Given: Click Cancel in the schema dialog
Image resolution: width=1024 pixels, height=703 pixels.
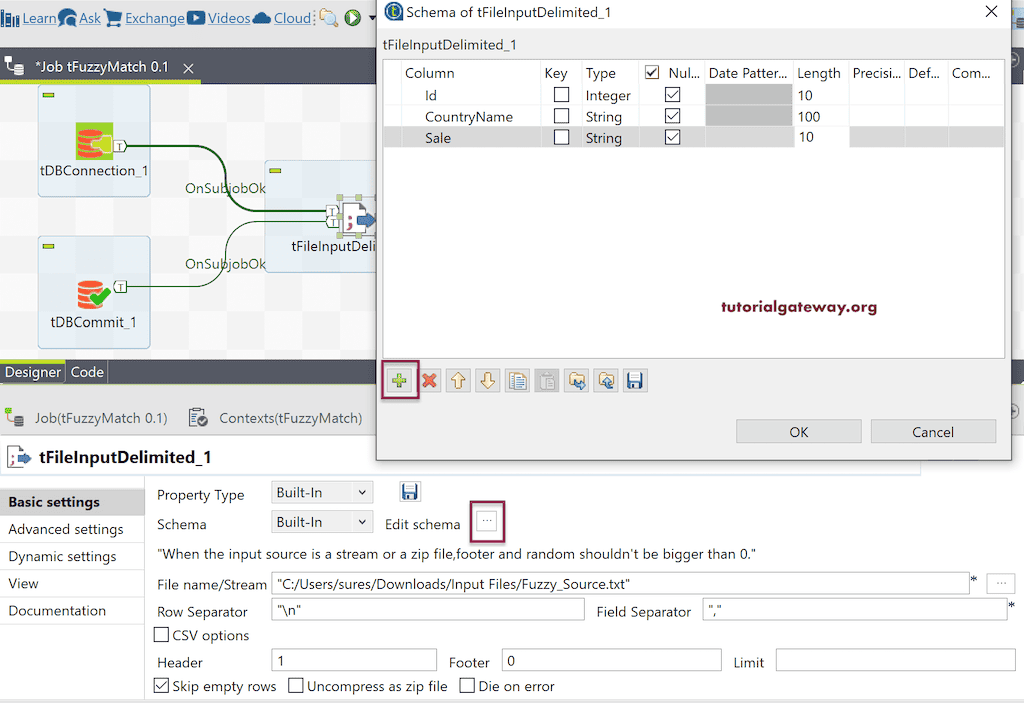Looking at the screenshot, I should [x=933, y=432].
